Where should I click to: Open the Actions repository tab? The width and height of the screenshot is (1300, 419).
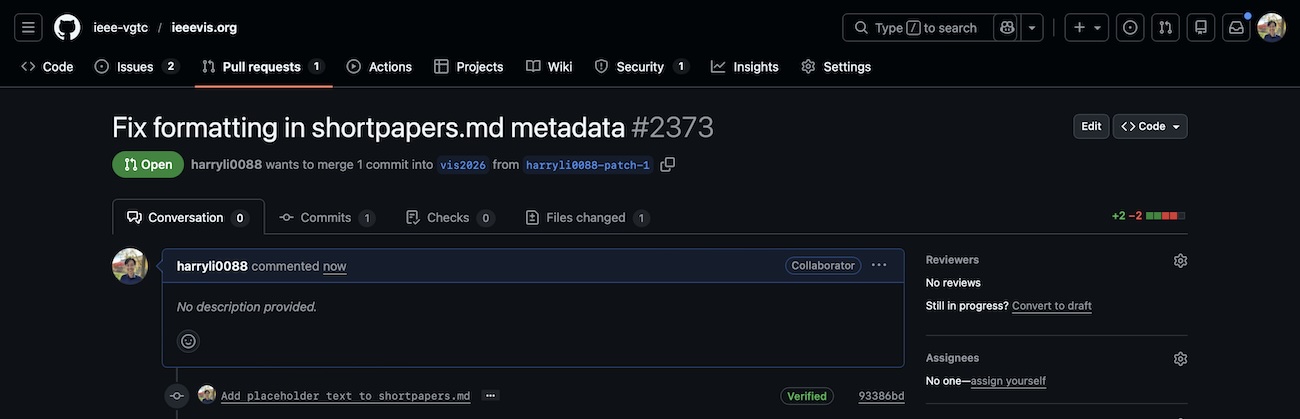[379, 67]
